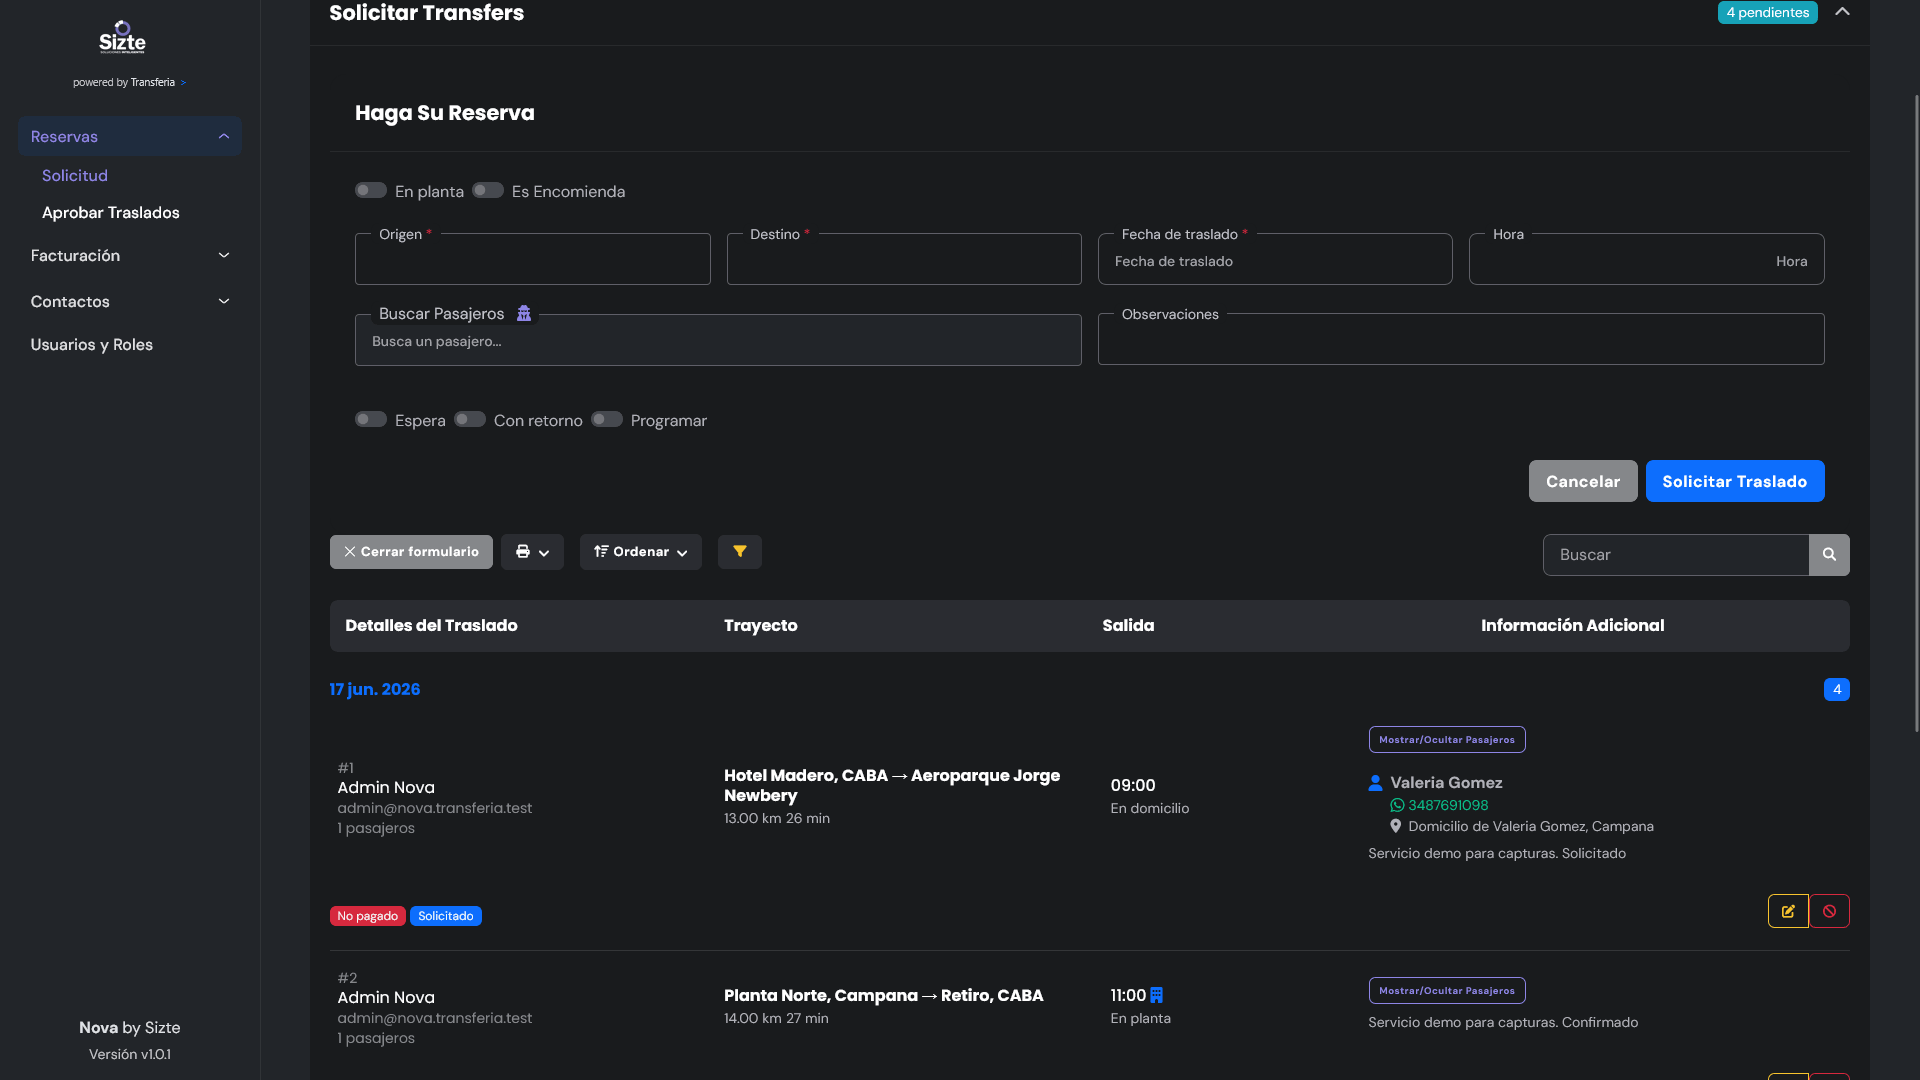This screenshot has height=1080, width=1920.
Task: Click the Sizte logo in sidebar
Action: tap(122, 38)
